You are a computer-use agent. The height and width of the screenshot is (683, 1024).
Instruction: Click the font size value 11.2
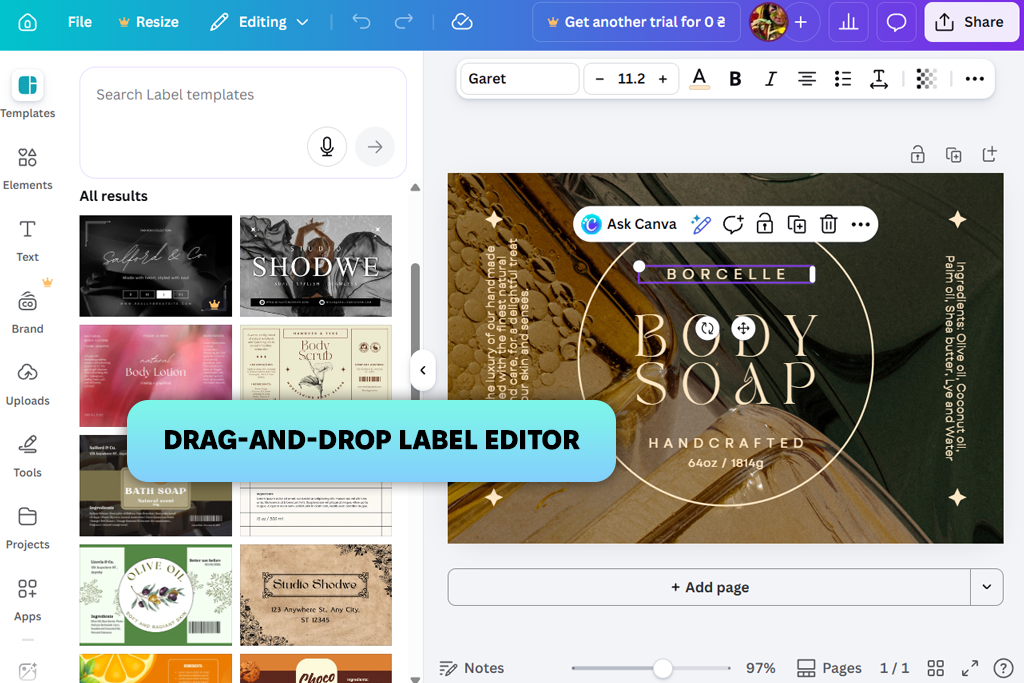coord(632,79)
